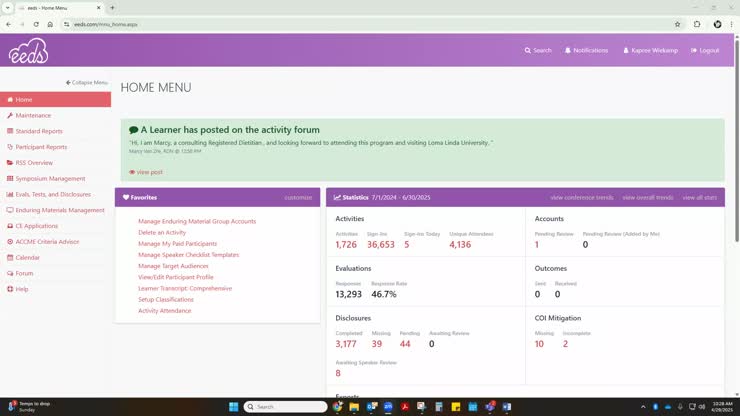This screenshot has height=416, width=740.
Task: Open Manage Enduring Material Group Accounts
Action: click(197, 221)
